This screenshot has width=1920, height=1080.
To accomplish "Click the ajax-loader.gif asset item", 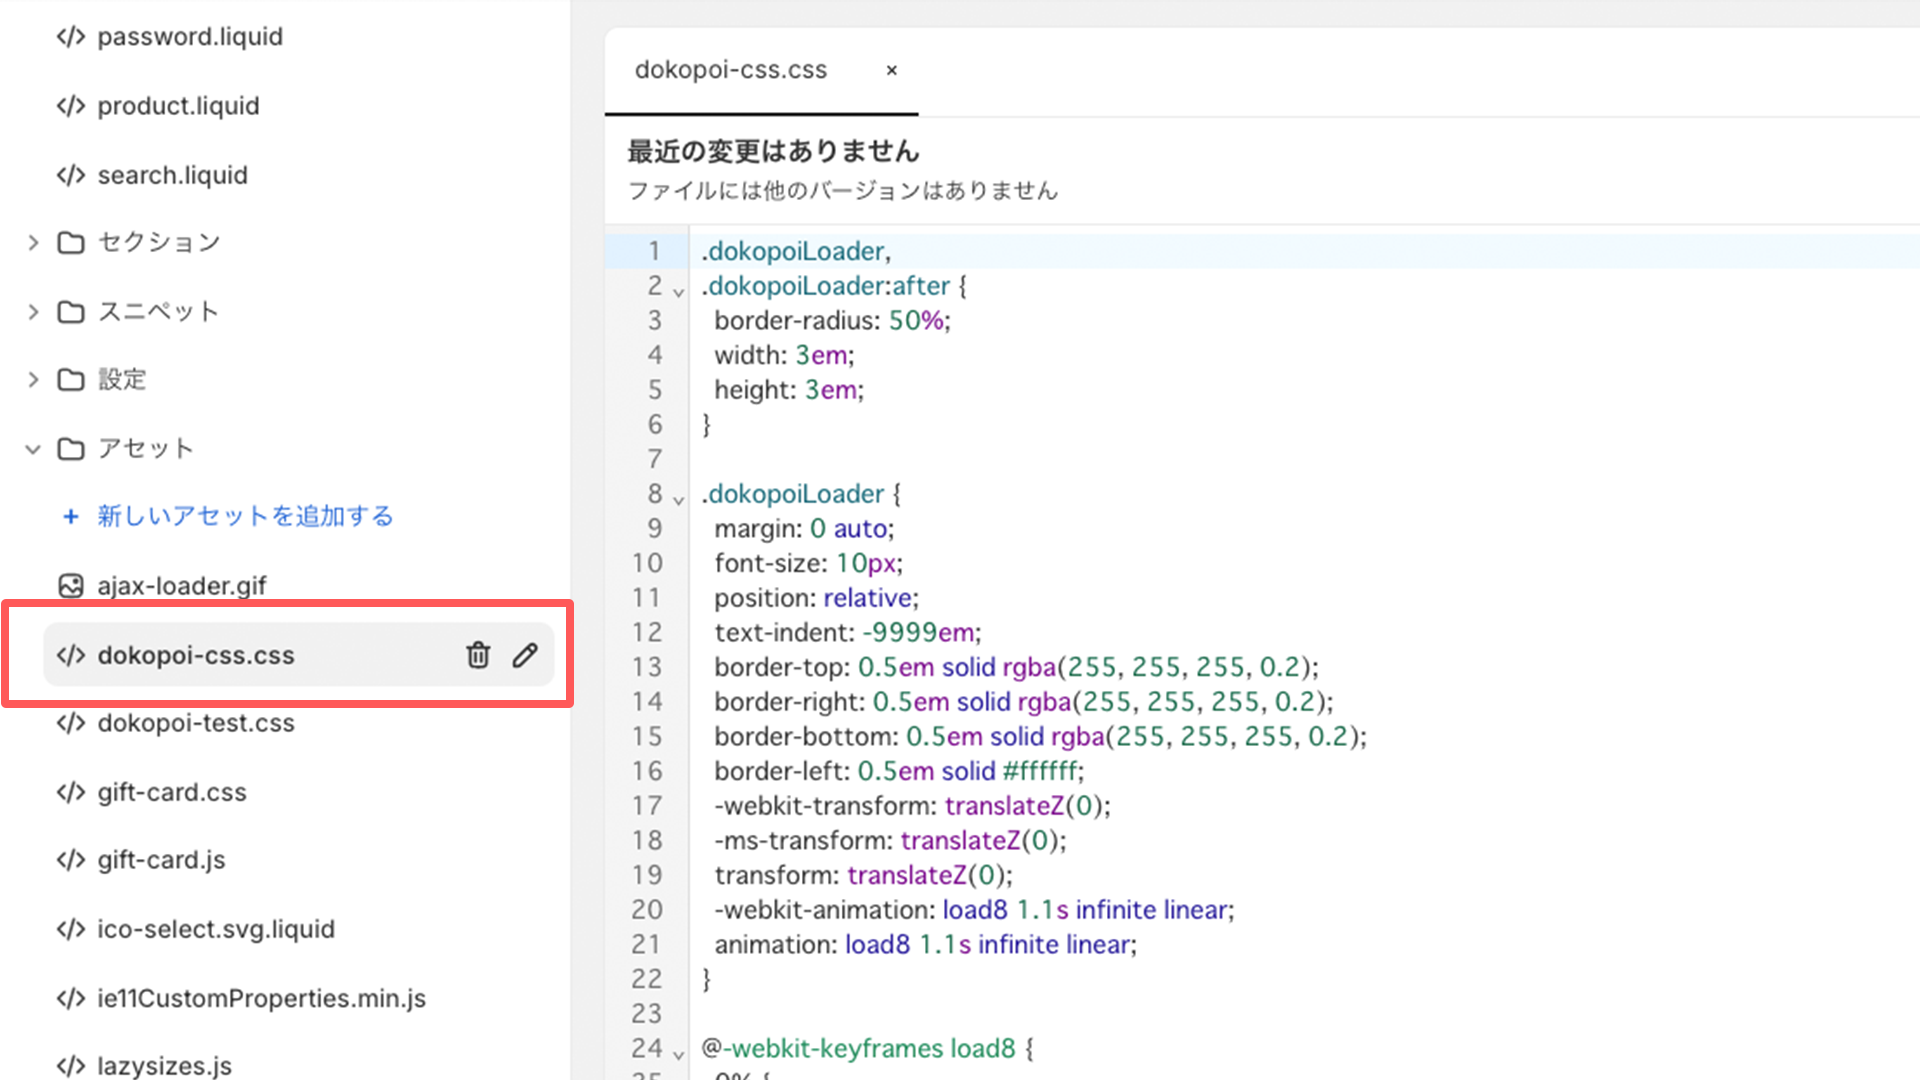I will pos(179,585).
